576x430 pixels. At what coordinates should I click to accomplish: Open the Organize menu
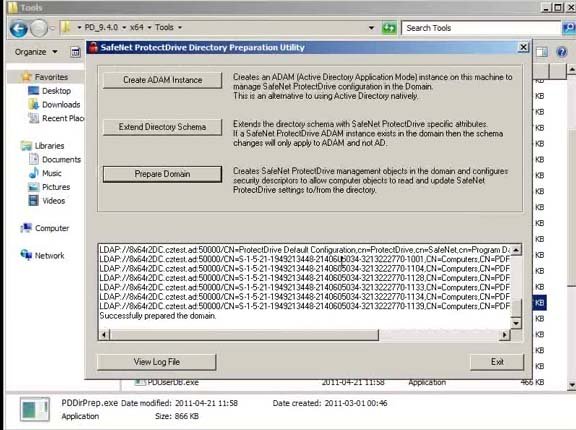pos(36,52)
